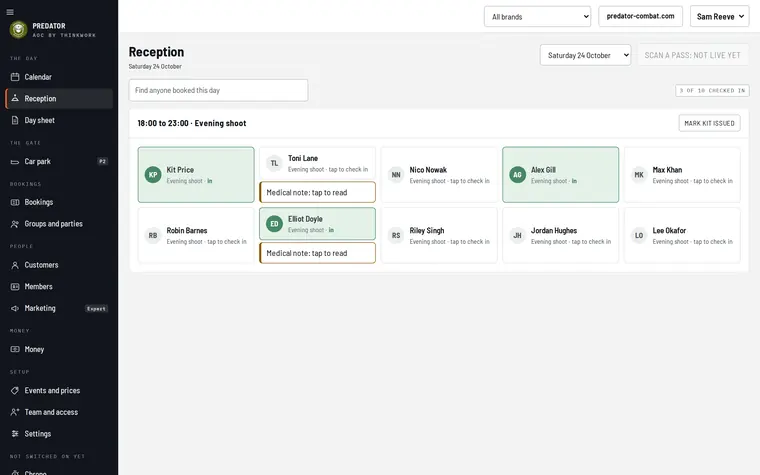This screenshot has height=475, width=760.
Task: Click the Calendar icon in sidebar
Action: pos(15,77)
